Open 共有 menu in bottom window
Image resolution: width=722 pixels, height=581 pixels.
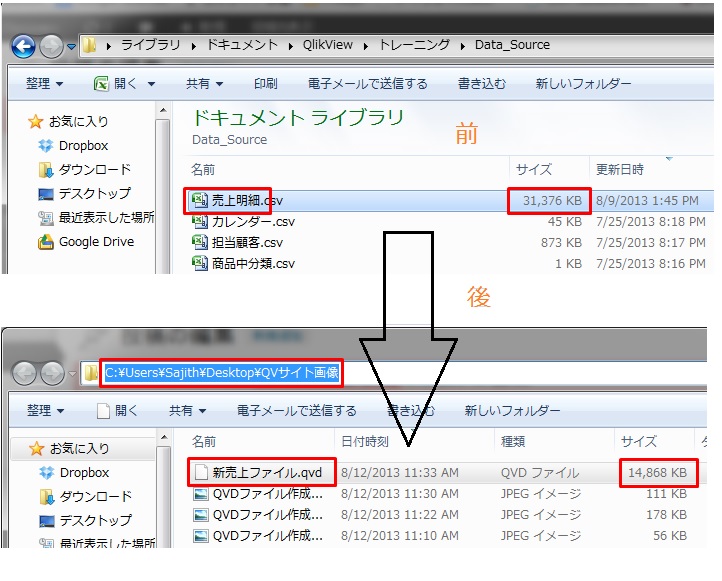click(187, 410)
